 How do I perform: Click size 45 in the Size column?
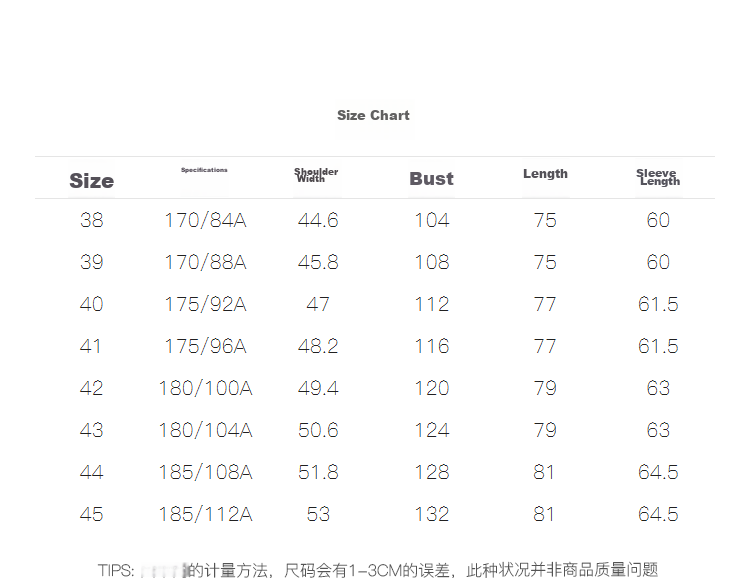click(91, 514)
